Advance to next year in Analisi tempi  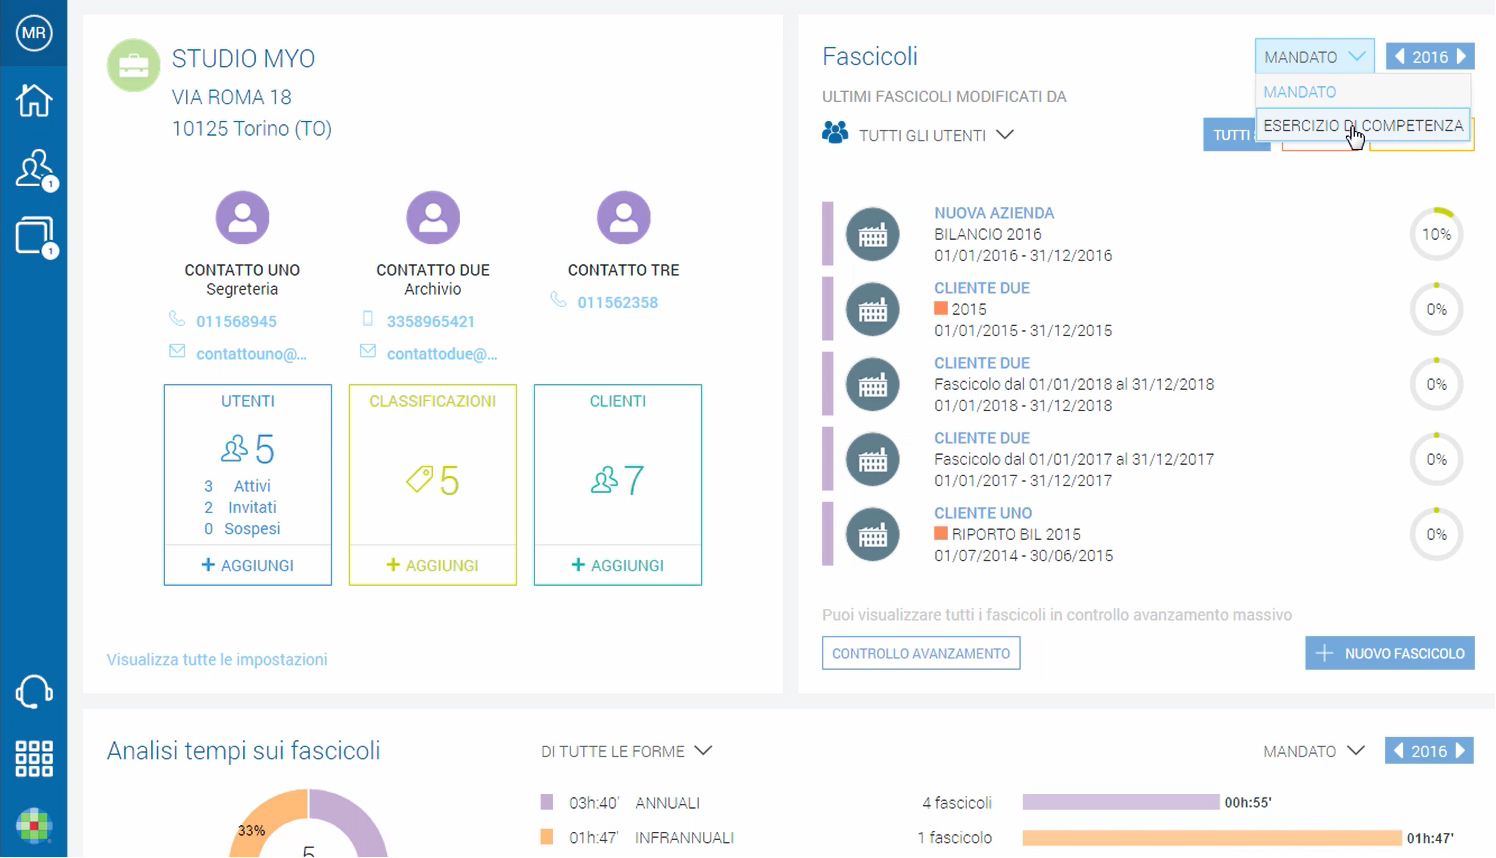1461,751
